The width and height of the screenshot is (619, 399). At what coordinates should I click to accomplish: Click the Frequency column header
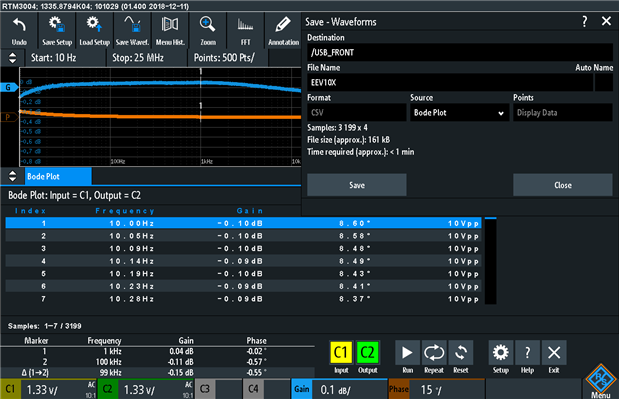point(125,211)
